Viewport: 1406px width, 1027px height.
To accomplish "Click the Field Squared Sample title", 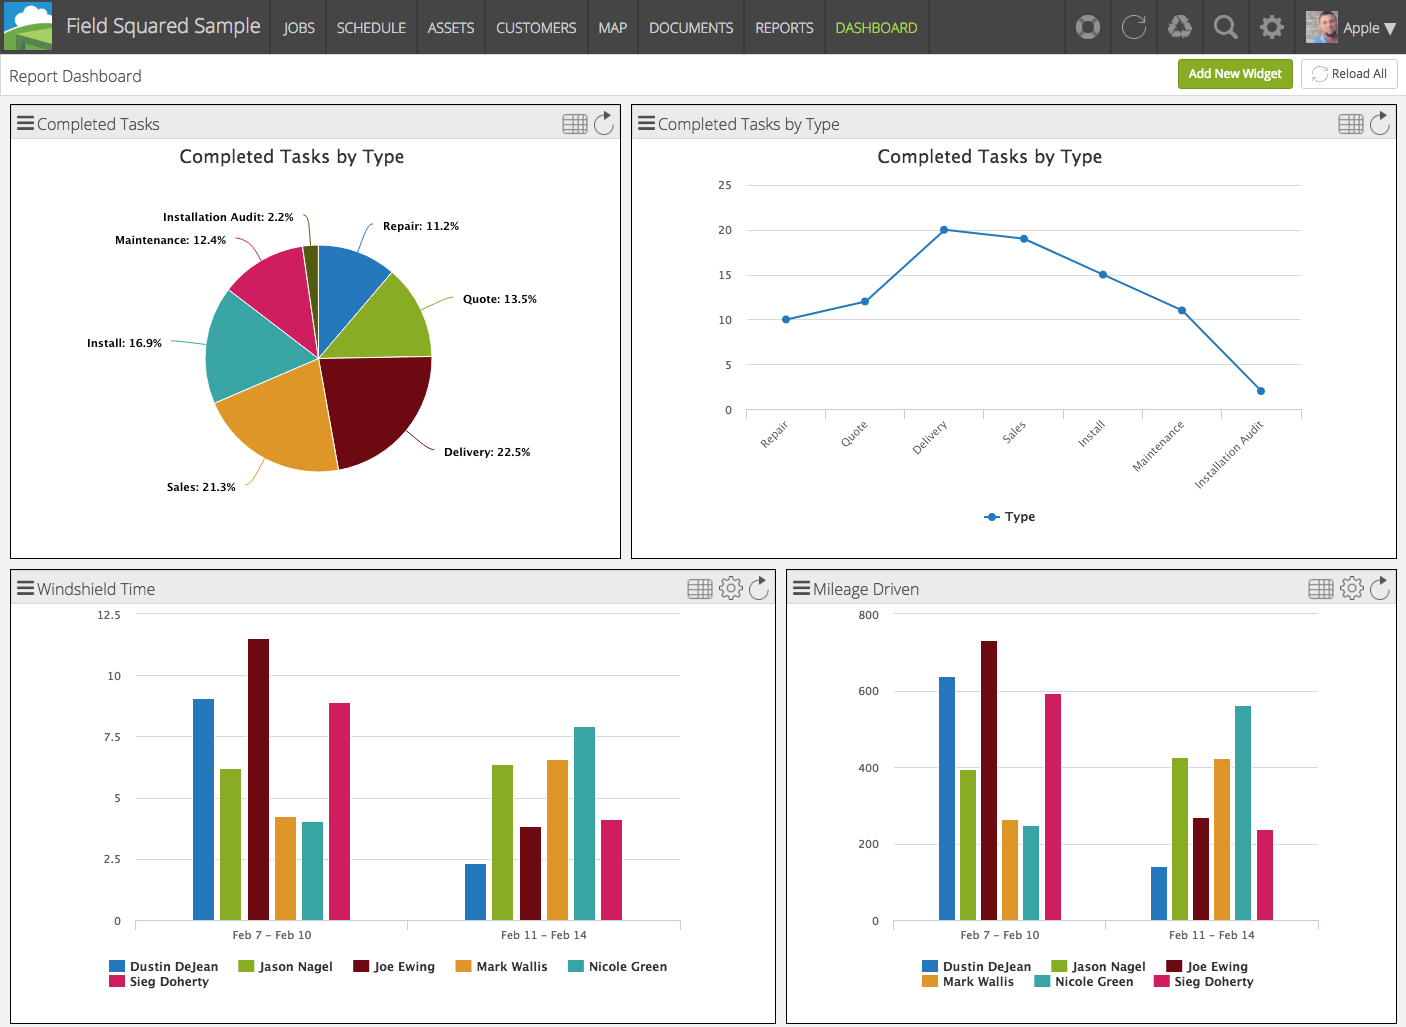I will [163, 26].
